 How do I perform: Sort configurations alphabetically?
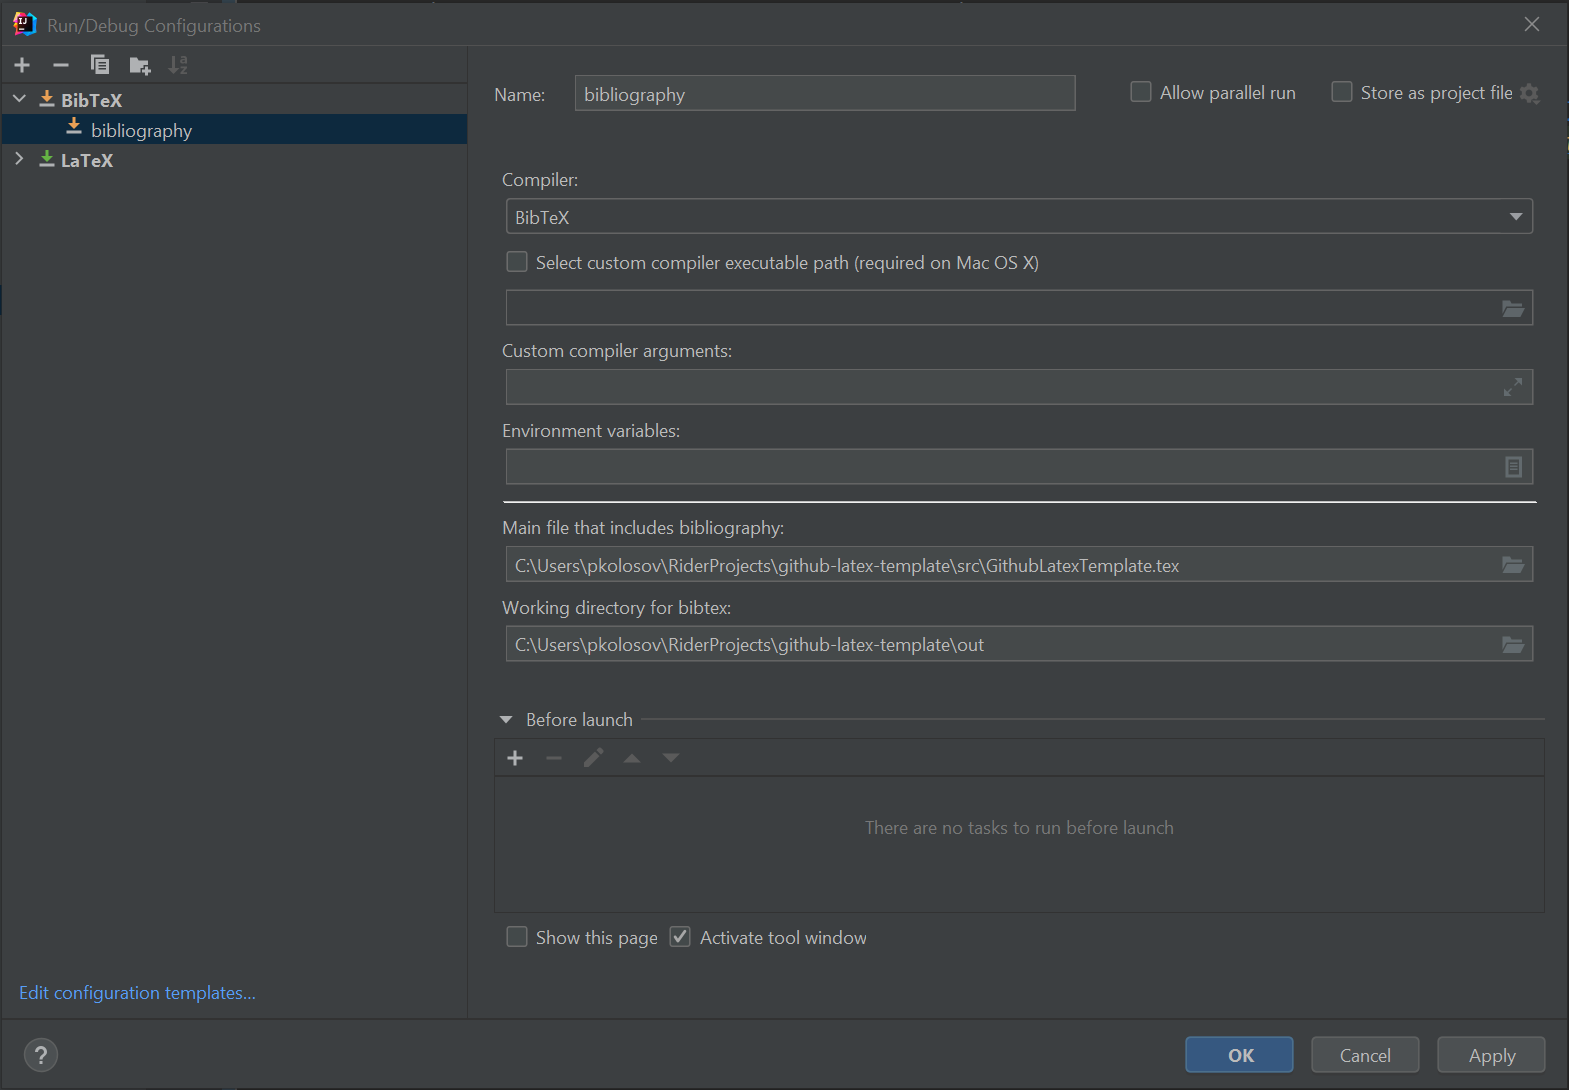(178, 65)
